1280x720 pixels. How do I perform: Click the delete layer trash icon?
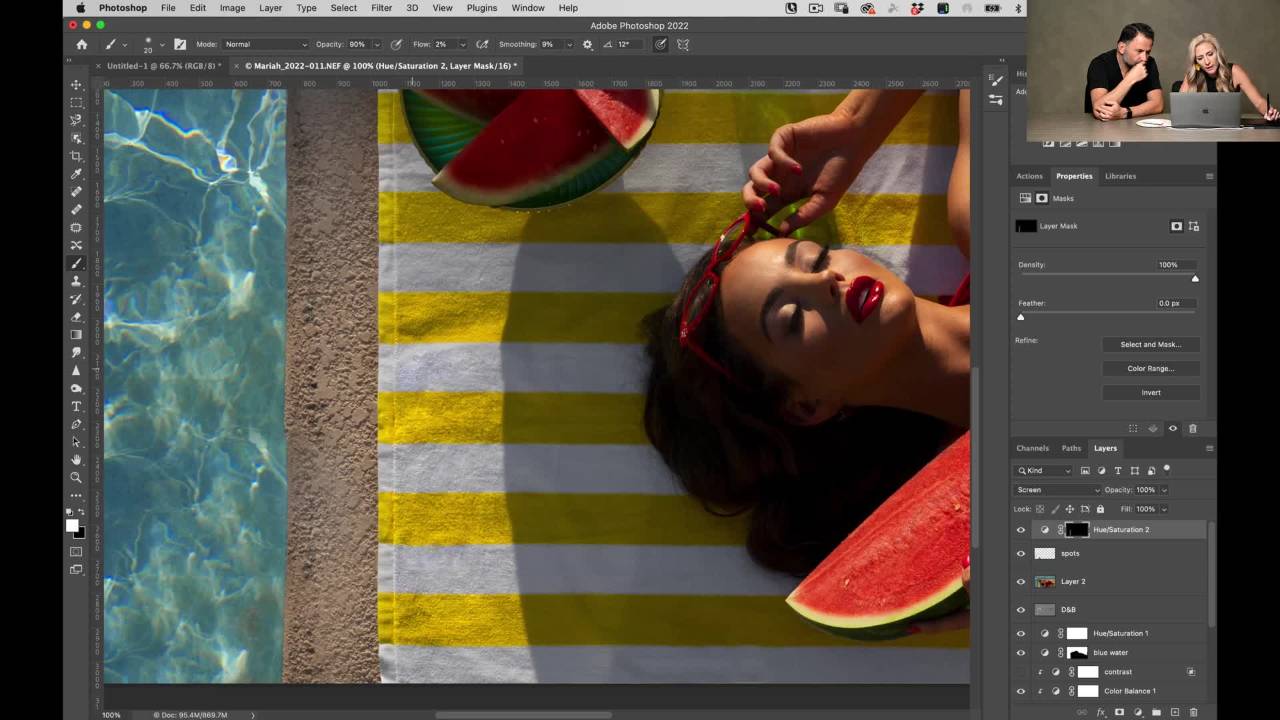point(1193,712)
